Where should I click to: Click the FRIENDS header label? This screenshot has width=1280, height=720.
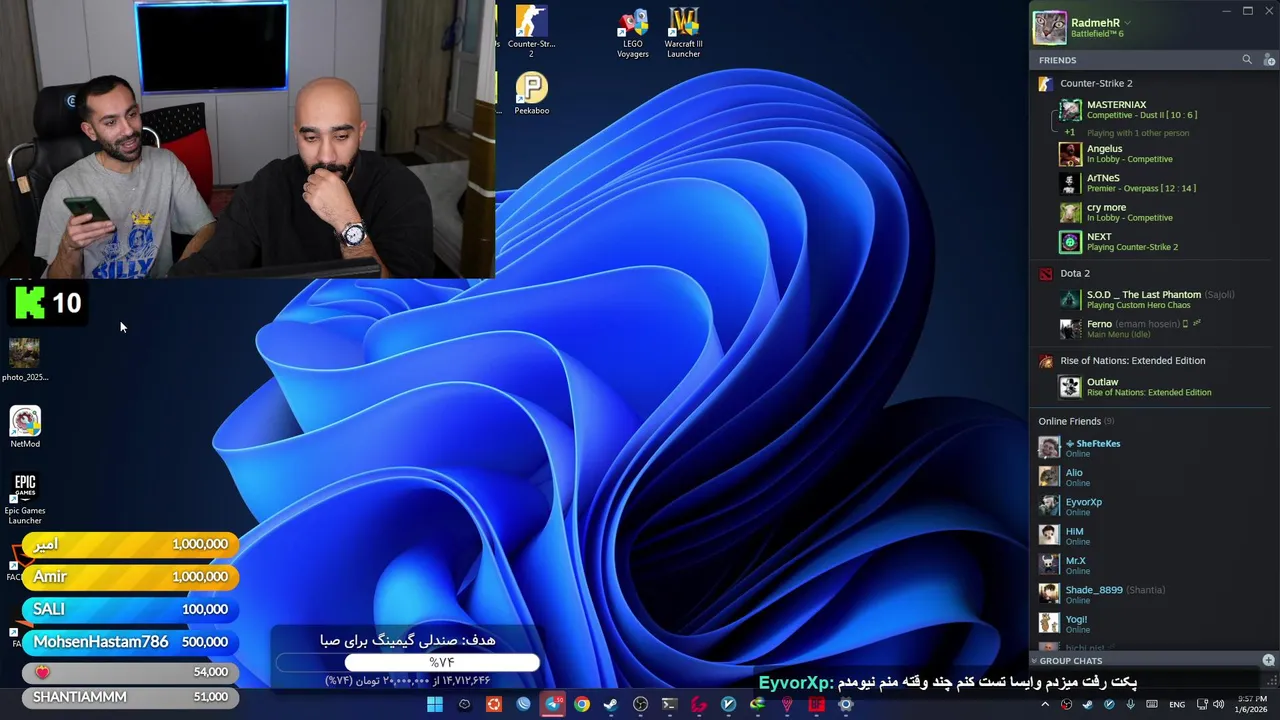(1057, 60)
